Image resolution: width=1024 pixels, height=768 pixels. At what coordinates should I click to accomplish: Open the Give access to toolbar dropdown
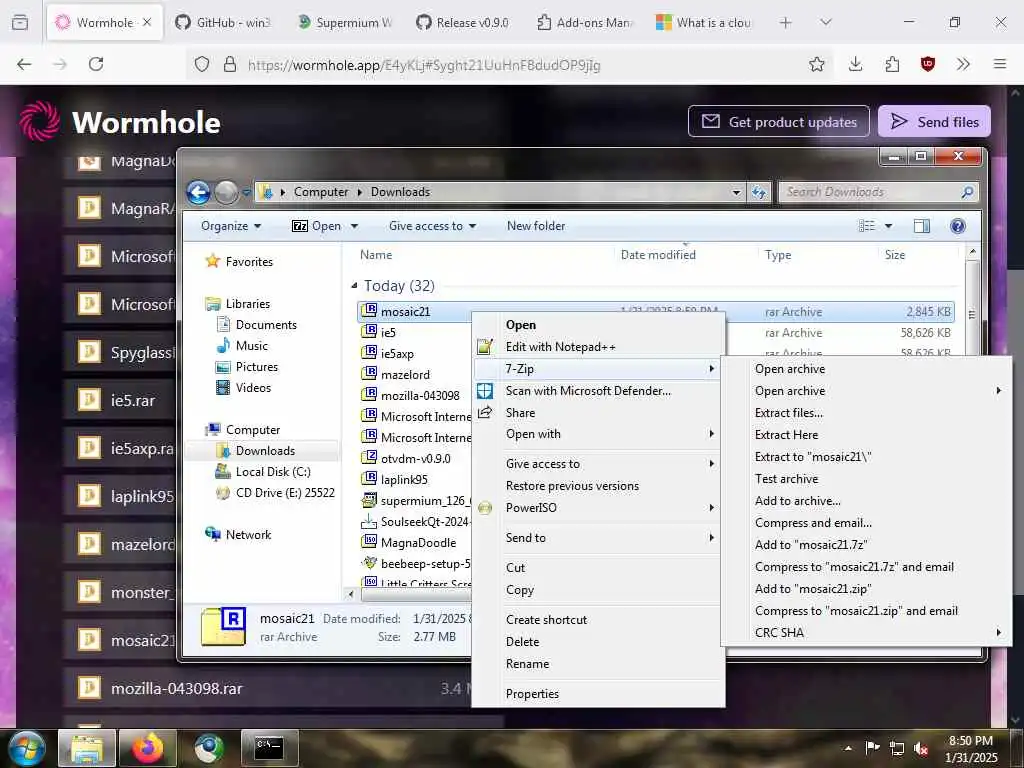click(432, 226)
